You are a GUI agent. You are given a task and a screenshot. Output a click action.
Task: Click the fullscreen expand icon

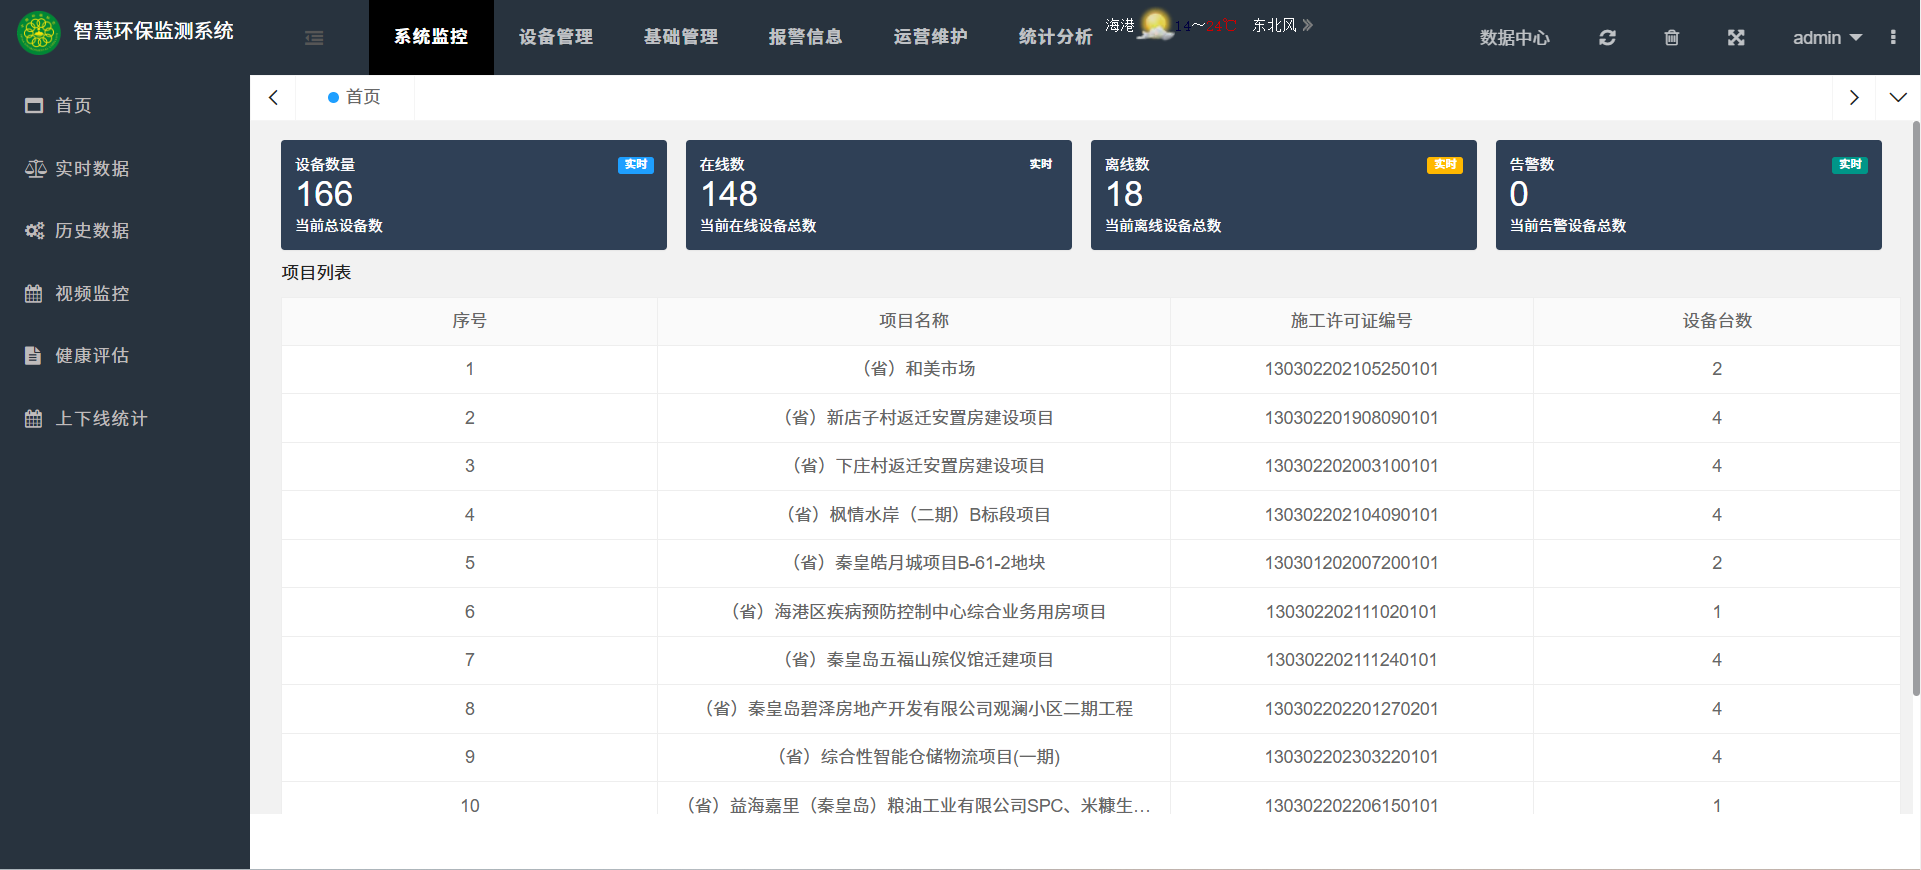click(x=1736, y=38)
